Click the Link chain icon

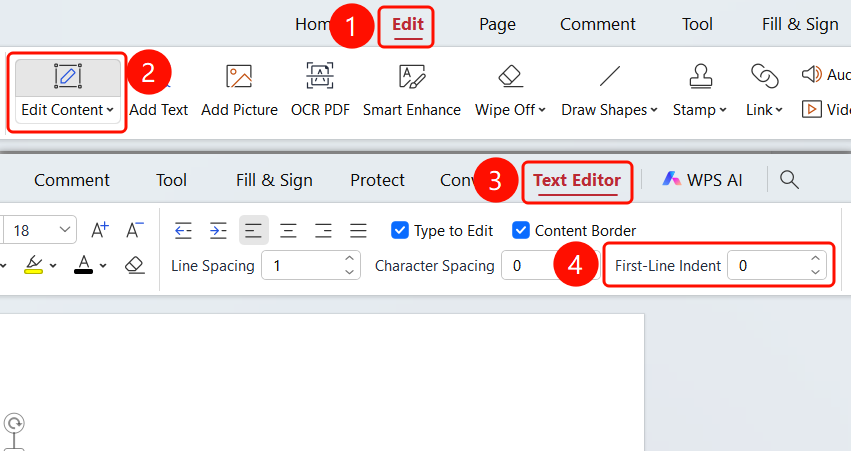point(765,76)
